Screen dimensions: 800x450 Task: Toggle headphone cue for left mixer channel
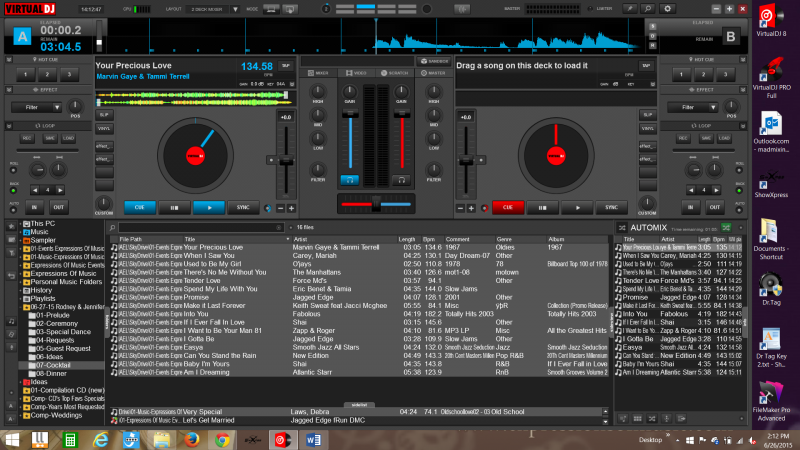(x=350, y=180)
